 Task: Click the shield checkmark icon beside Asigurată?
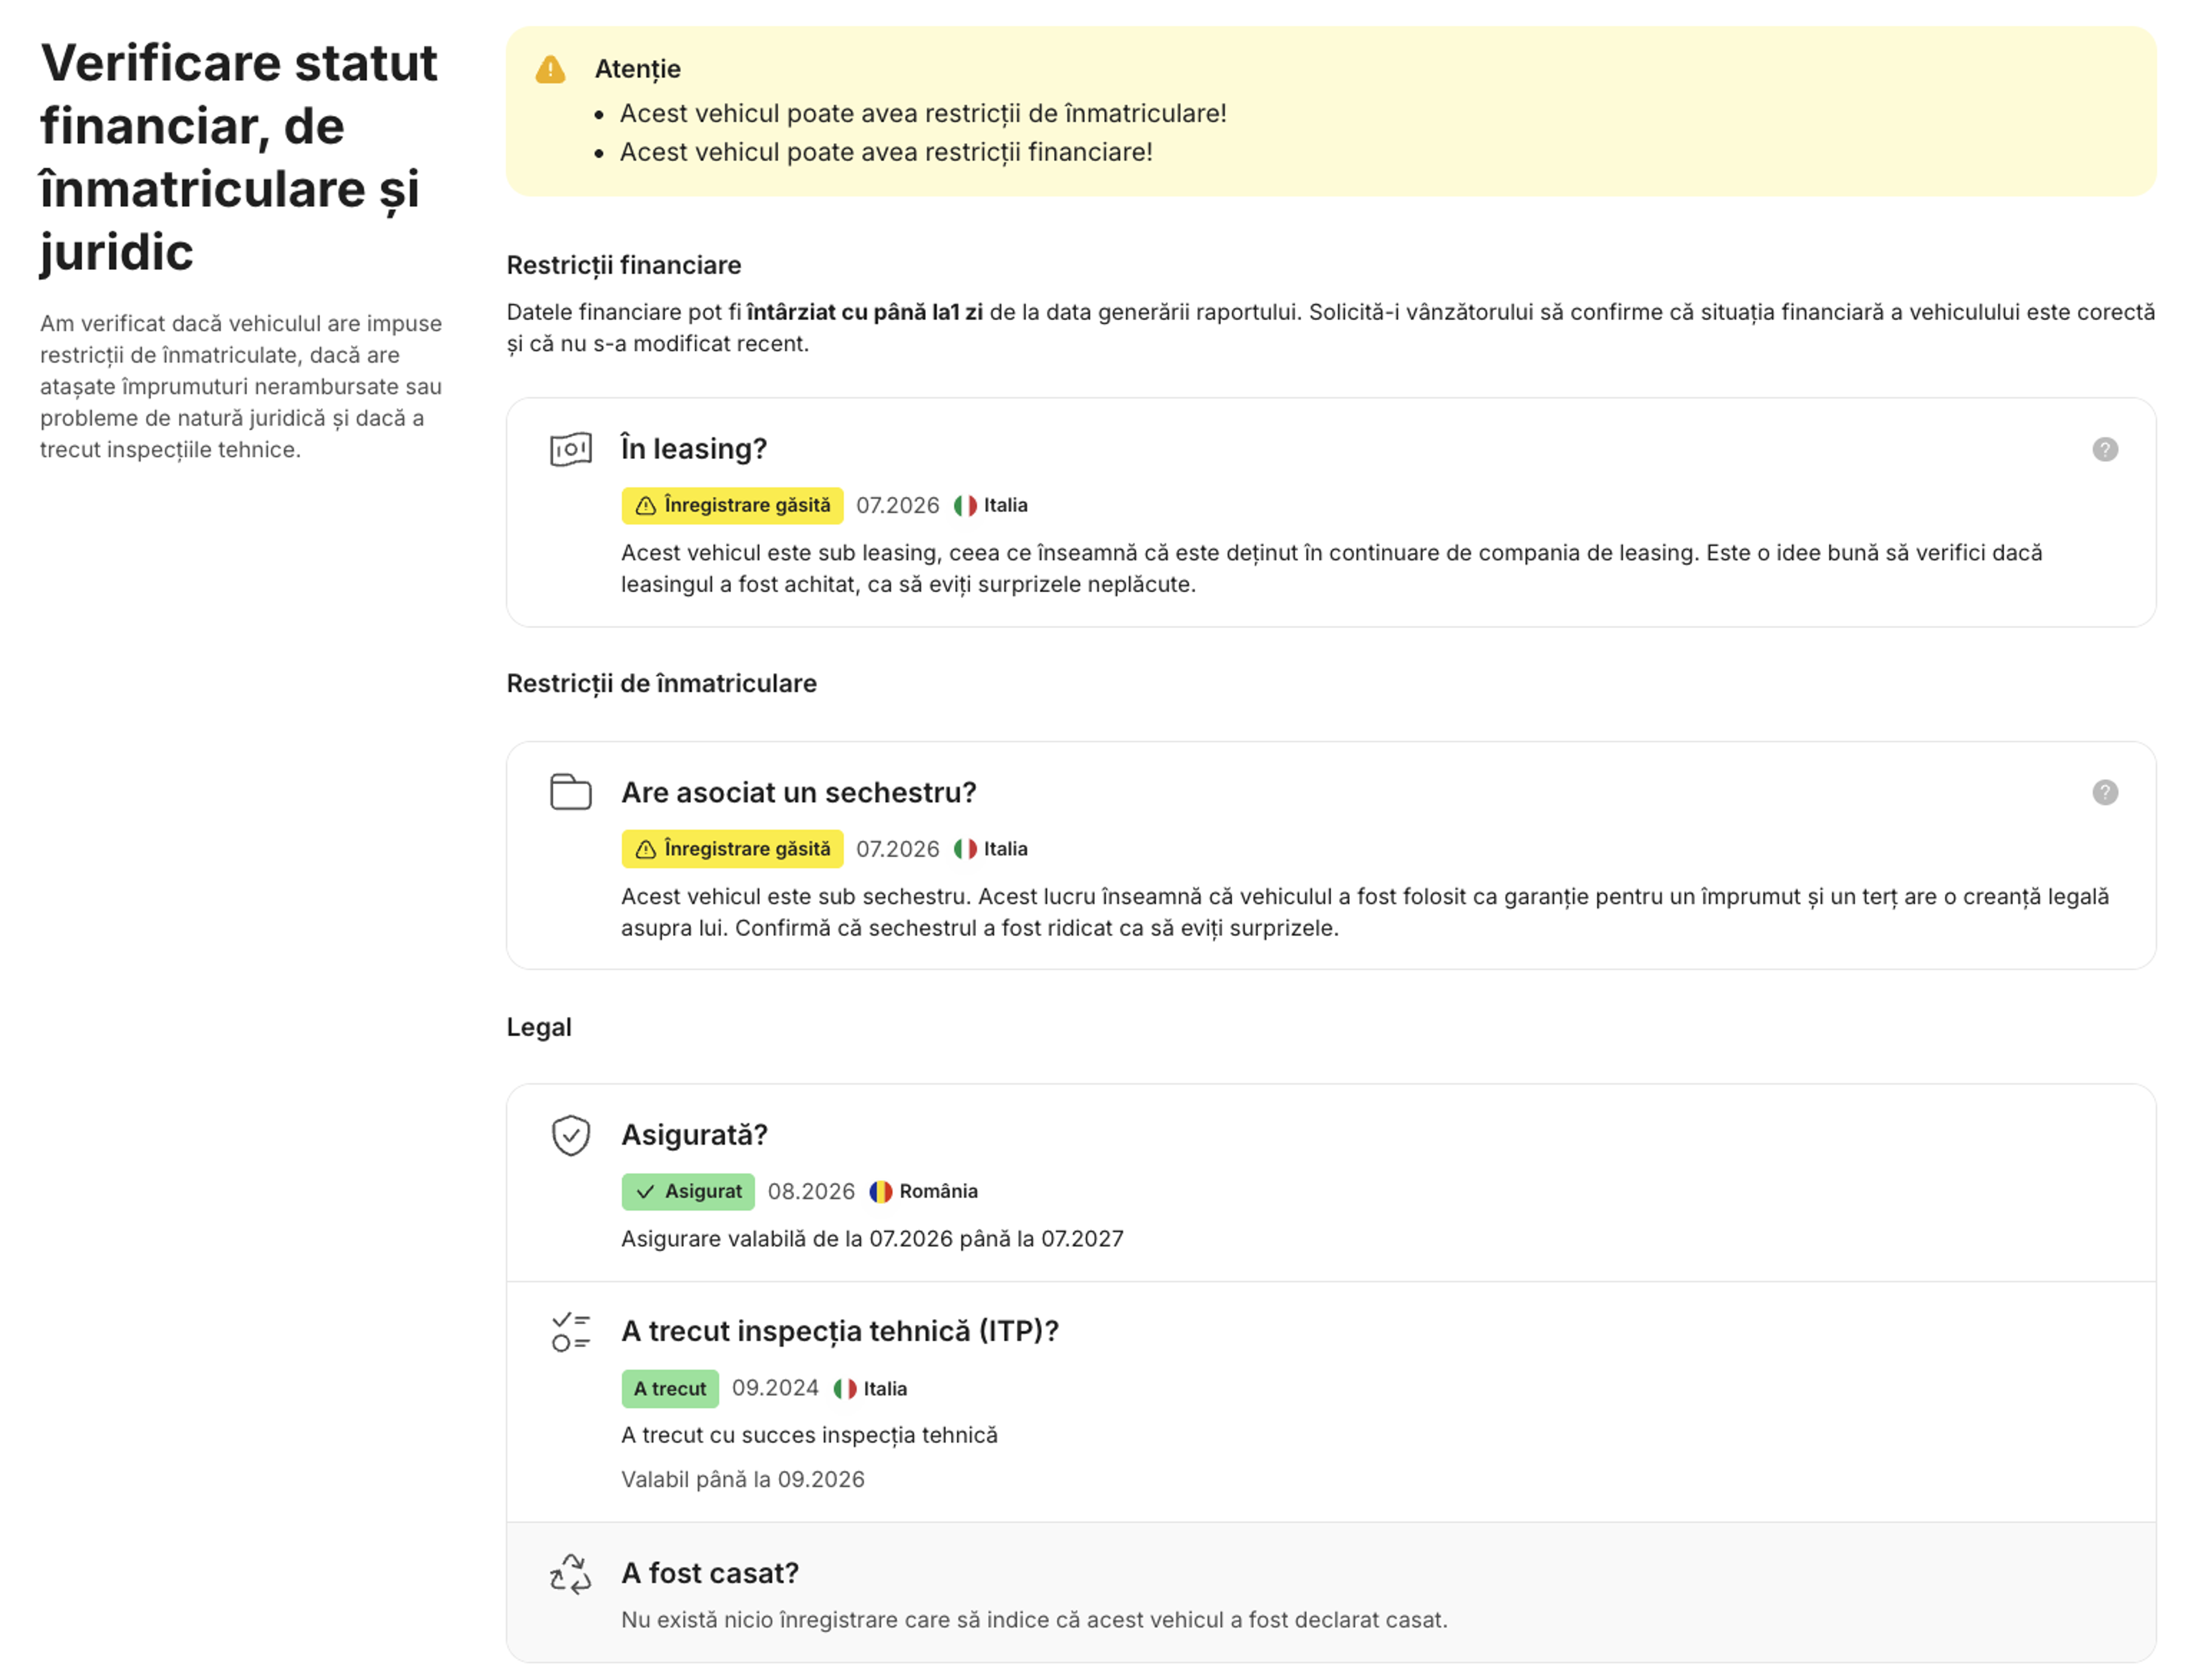click(x=570, y=1135)
